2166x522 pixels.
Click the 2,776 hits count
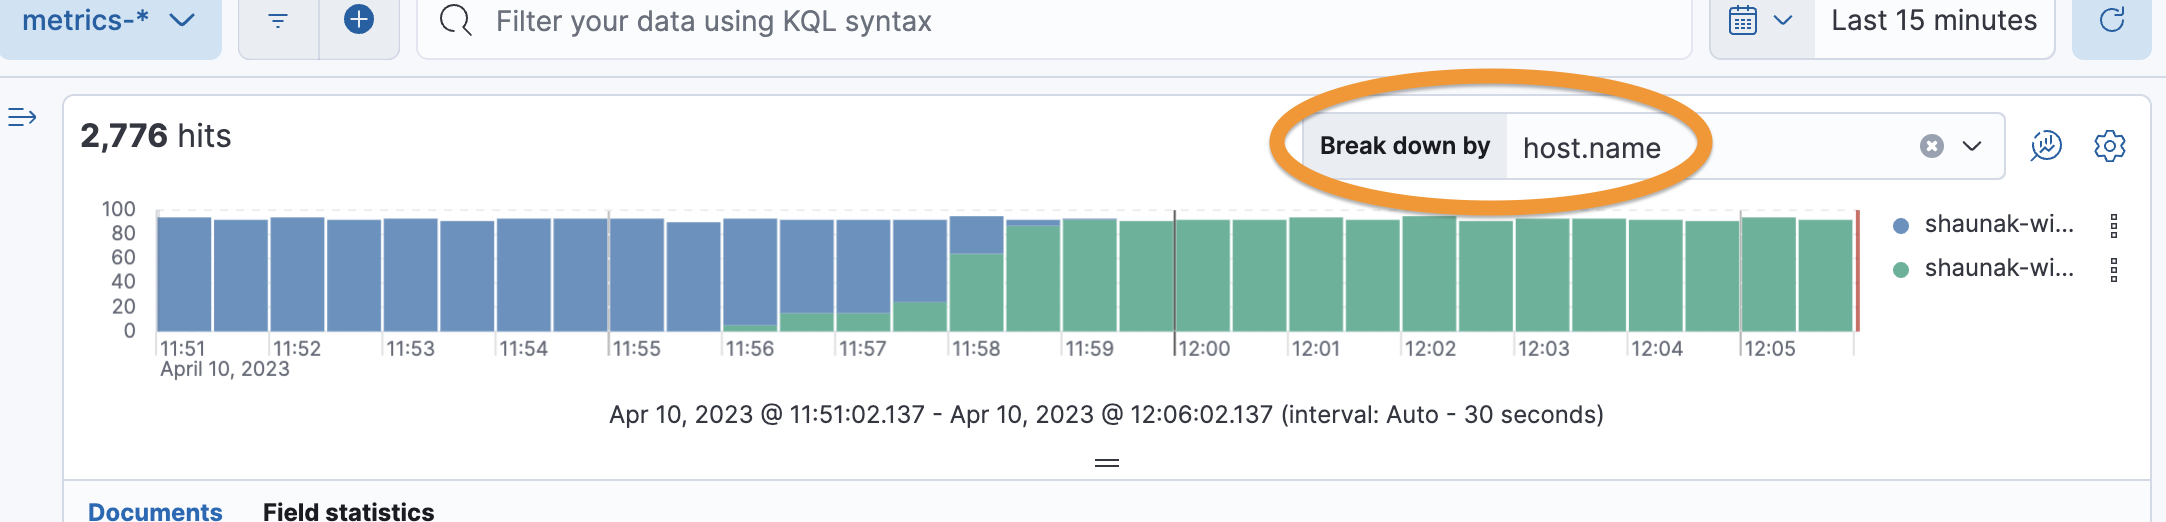click(156, 136)
